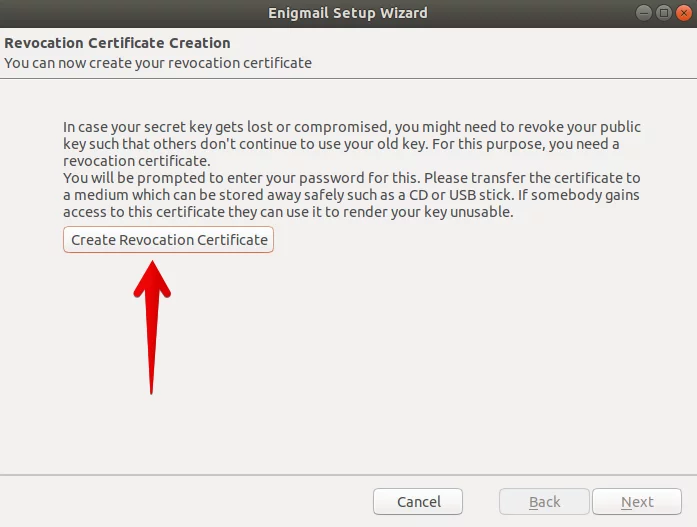Click the line ending 'revocation certificate.'
This screenshot has width=697, height=527.
coord(137,161)
